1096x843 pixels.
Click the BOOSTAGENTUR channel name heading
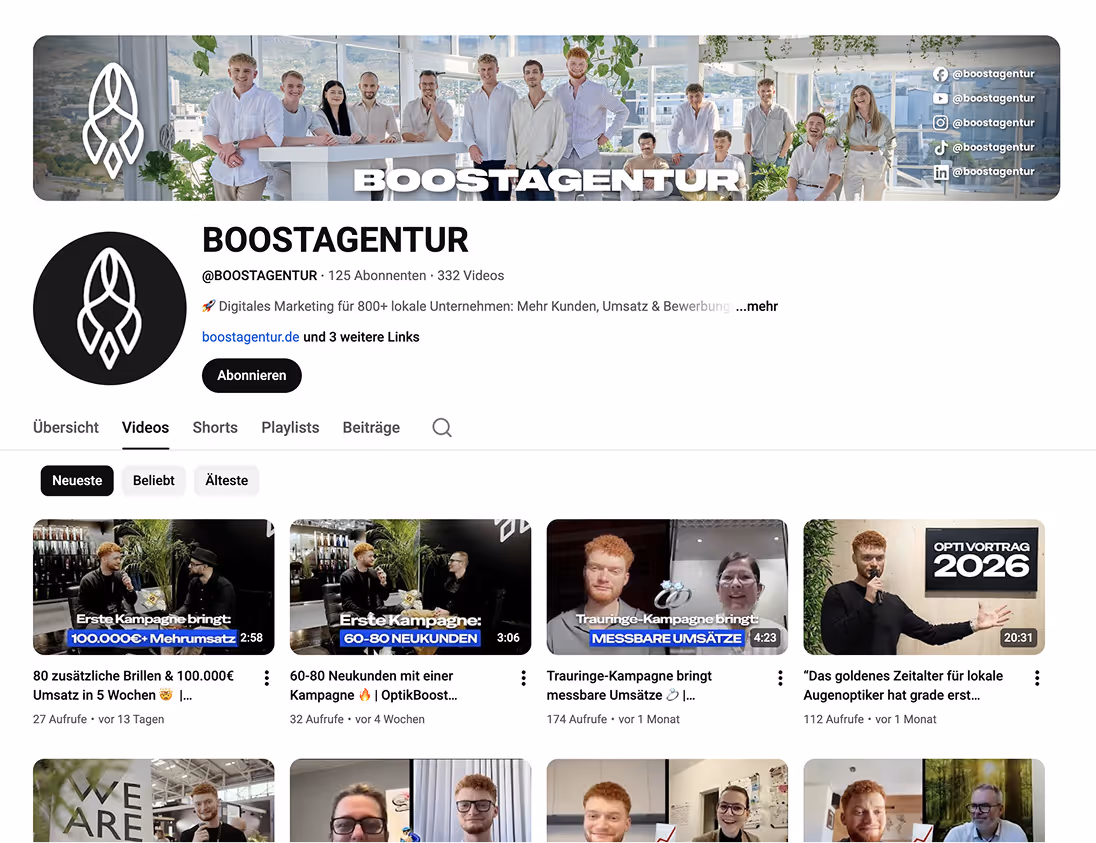click(x=335, y=240)
